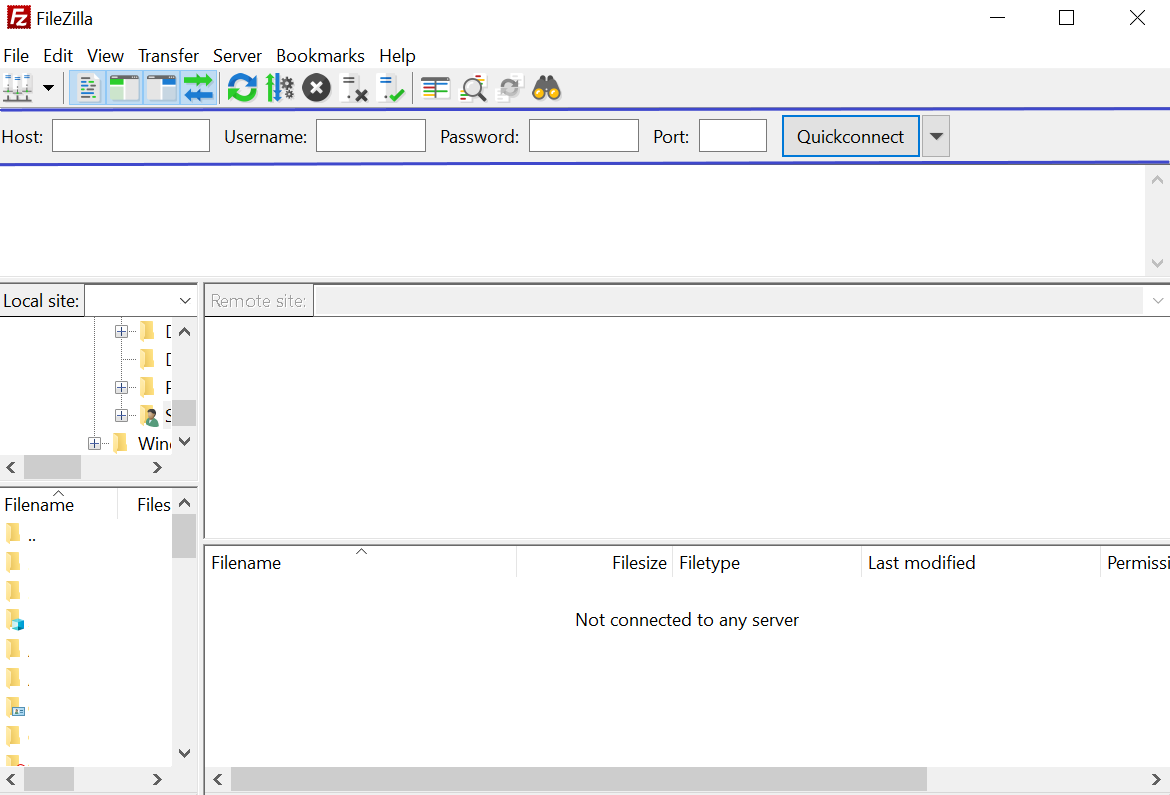Open the Quickconnect options dropdown
1170x795 pixels.
coord(935,135)
